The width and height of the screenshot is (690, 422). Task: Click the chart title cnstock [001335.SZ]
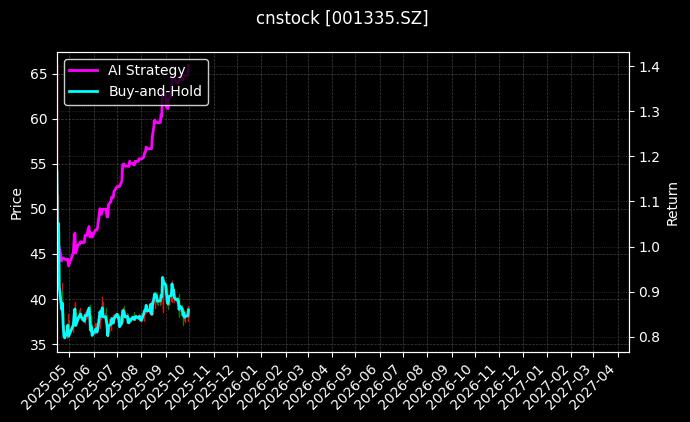(x=343, y=19)
